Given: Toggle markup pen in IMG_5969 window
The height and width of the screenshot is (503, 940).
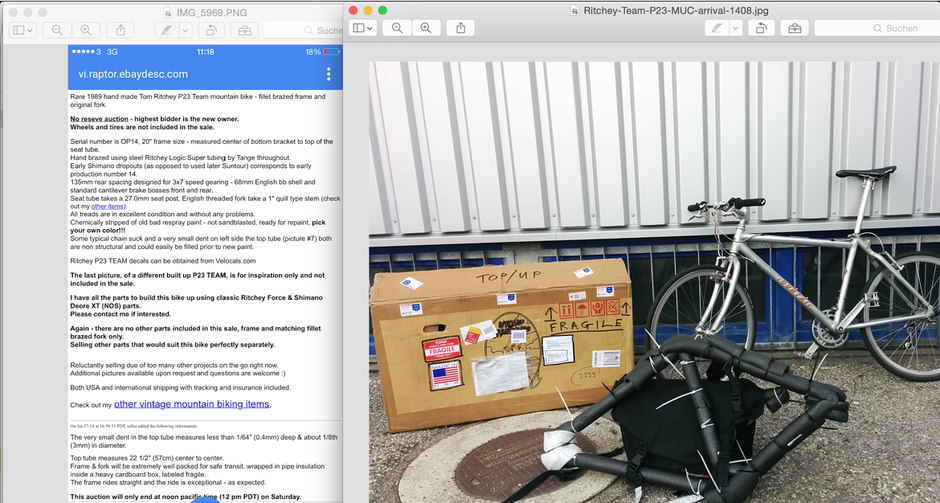Looking at the screenshot, I should pos(167,30).
